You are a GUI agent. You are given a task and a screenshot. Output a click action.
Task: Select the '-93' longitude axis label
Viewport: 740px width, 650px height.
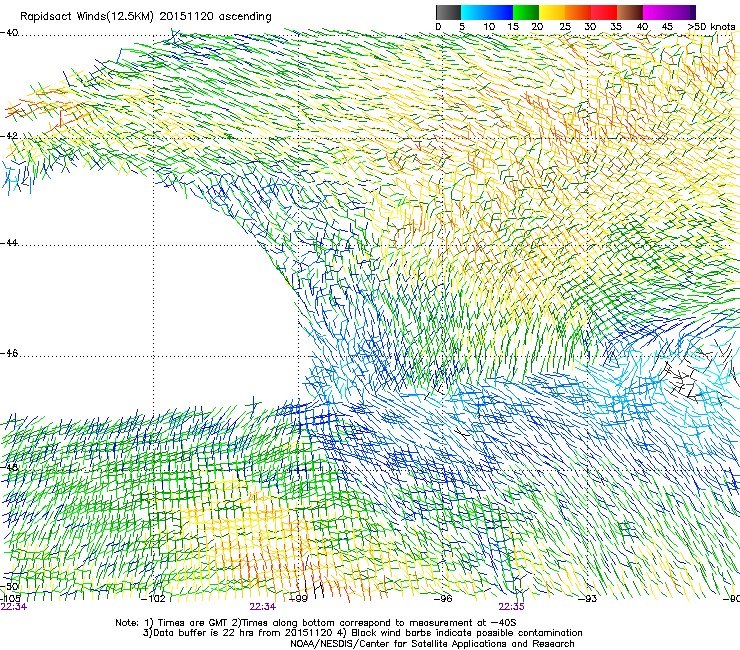(x=588, y=599)
